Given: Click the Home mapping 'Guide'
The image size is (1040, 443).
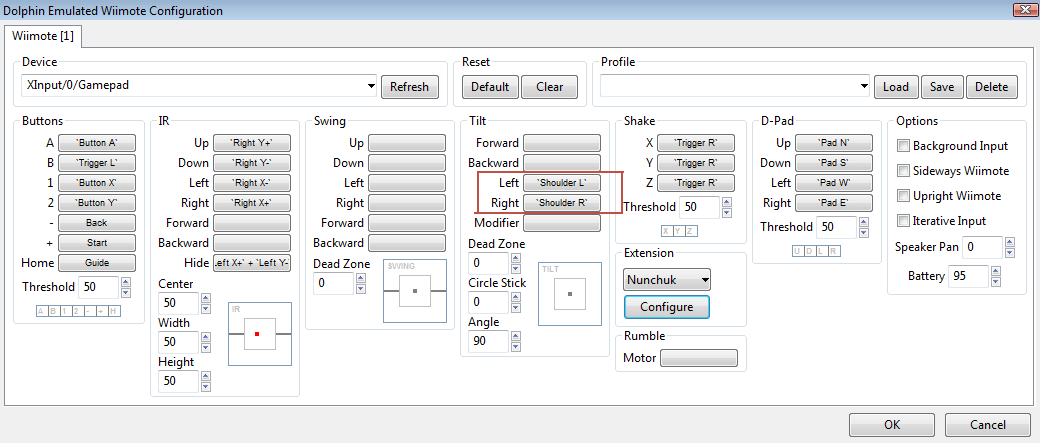Looking at the screenshot, I should tap(97, 263).
